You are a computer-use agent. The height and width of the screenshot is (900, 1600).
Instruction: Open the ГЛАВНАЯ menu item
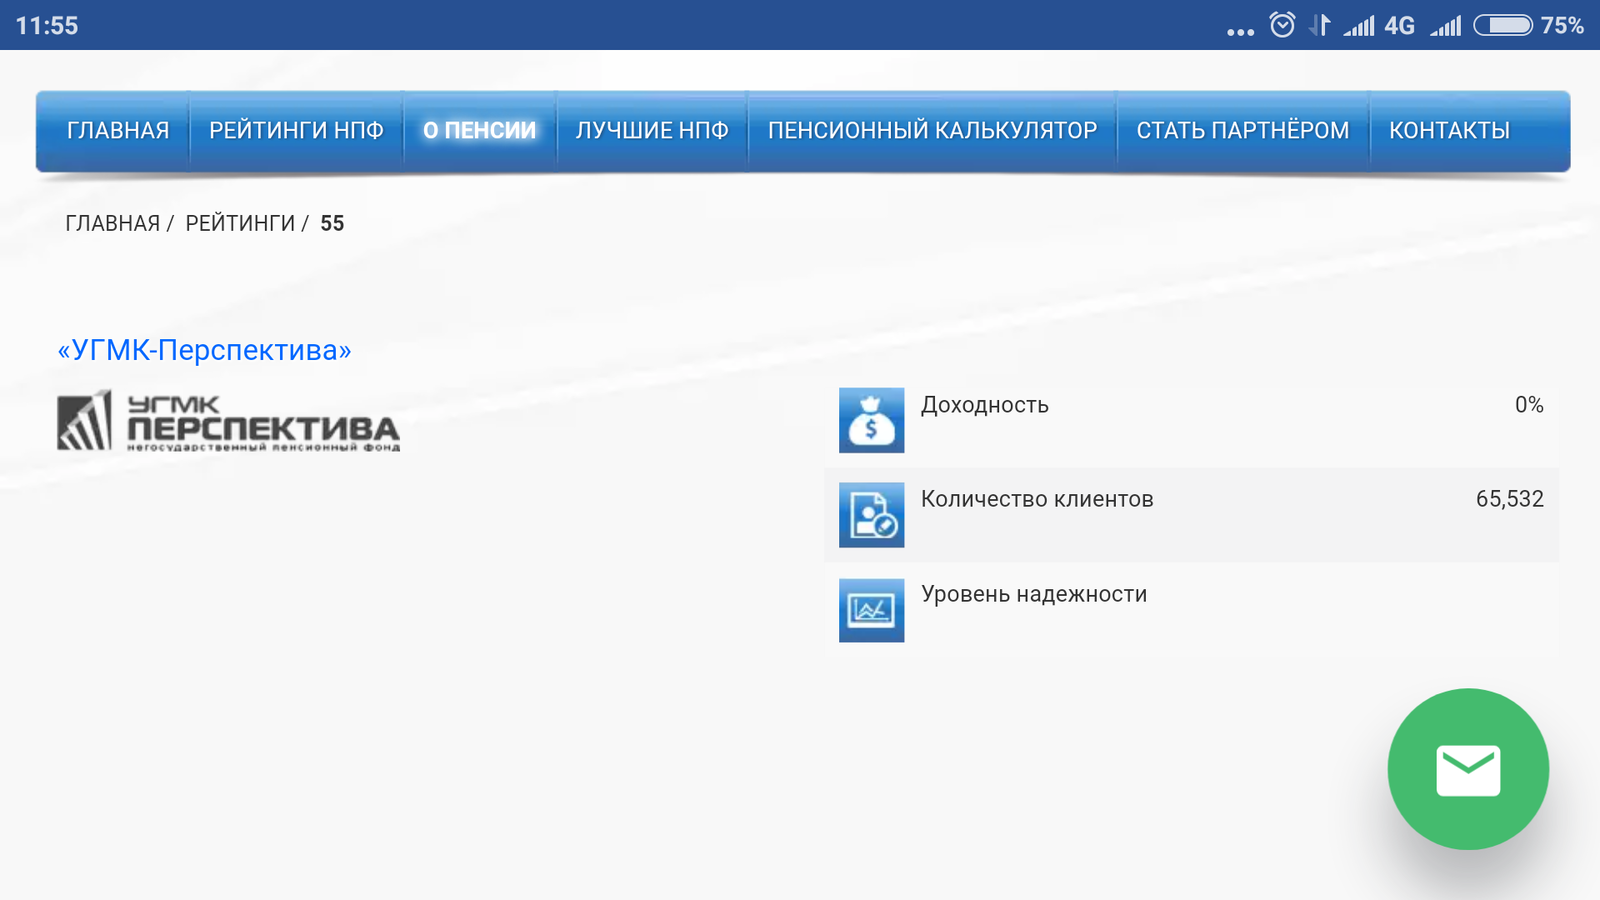118,131
